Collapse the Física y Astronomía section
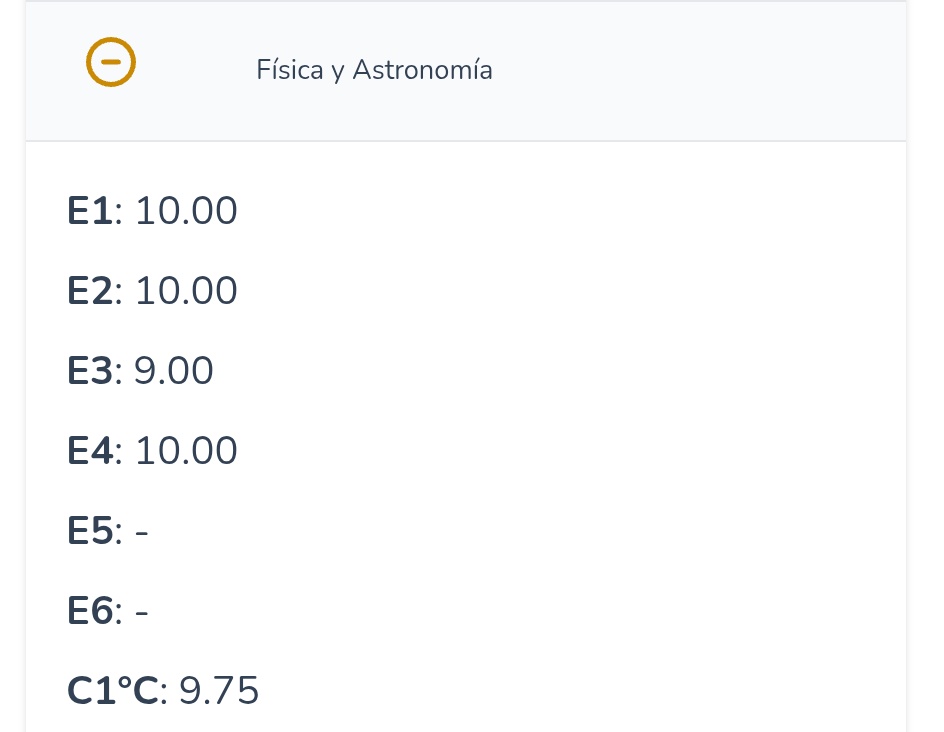Image resolution: width=944 pixels, height=732 pixels. click(111, 62)
